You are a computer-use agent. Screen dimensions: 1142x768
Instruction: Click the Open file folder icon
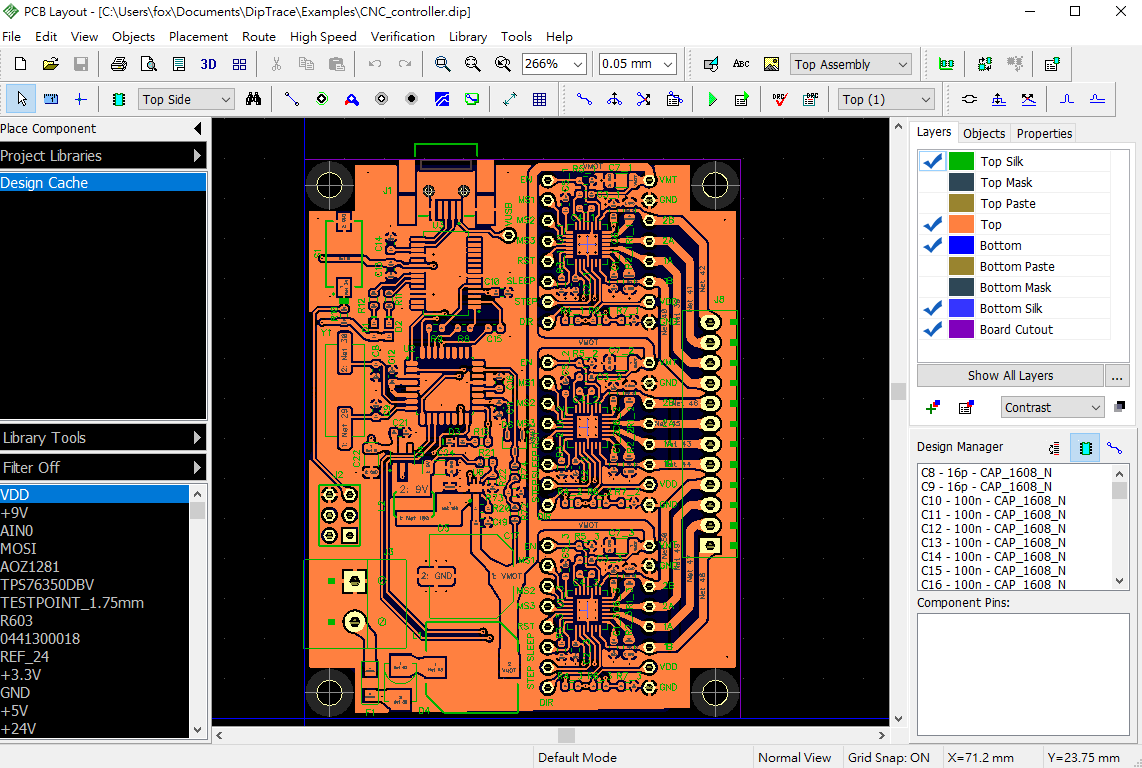pyautogui.click(x=50, y=64)
